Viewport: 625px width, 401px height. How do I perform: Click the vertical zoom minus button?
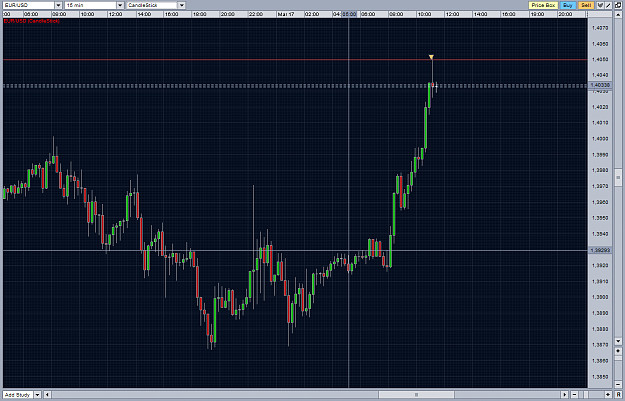(x=618, y=384)
